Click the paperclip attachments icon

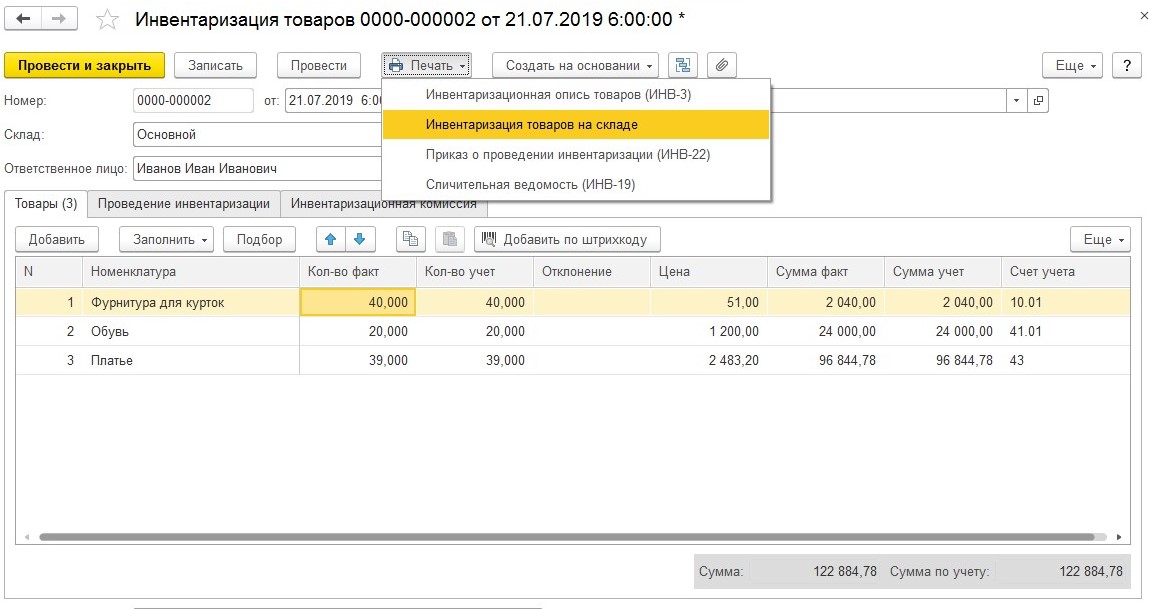pos(722,65)
